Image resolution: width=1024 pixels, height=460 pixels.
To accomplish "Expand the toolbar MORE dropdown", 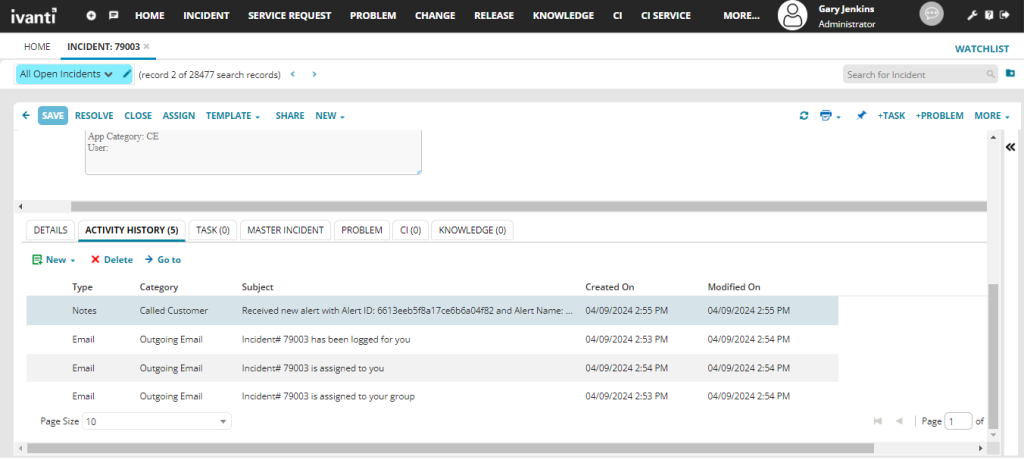I will coord(992,116).
